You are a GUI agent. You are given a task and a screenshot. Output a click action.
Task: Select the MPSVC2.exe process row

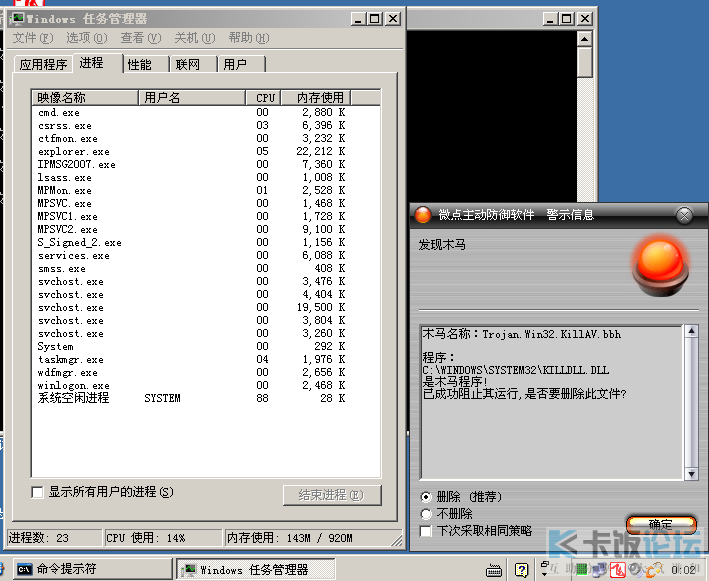[x=206, y=230]
